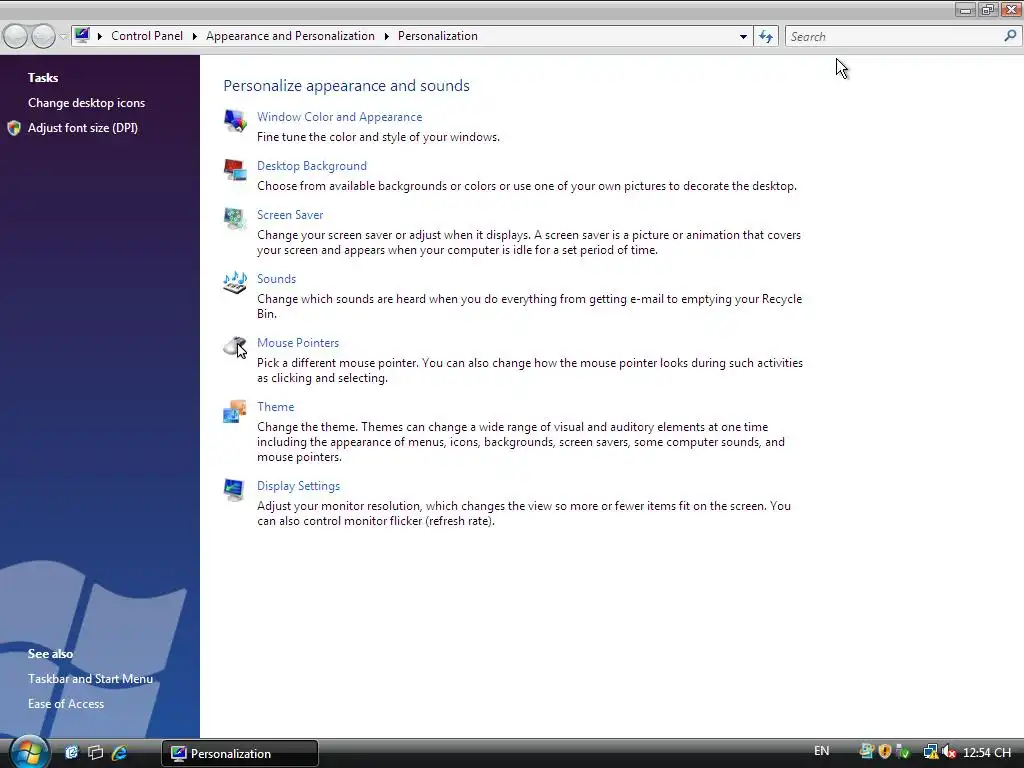Click the network tray icon
Viewport: 1024px width, 768px height.
pyautogui.click(x=931, y=752)
